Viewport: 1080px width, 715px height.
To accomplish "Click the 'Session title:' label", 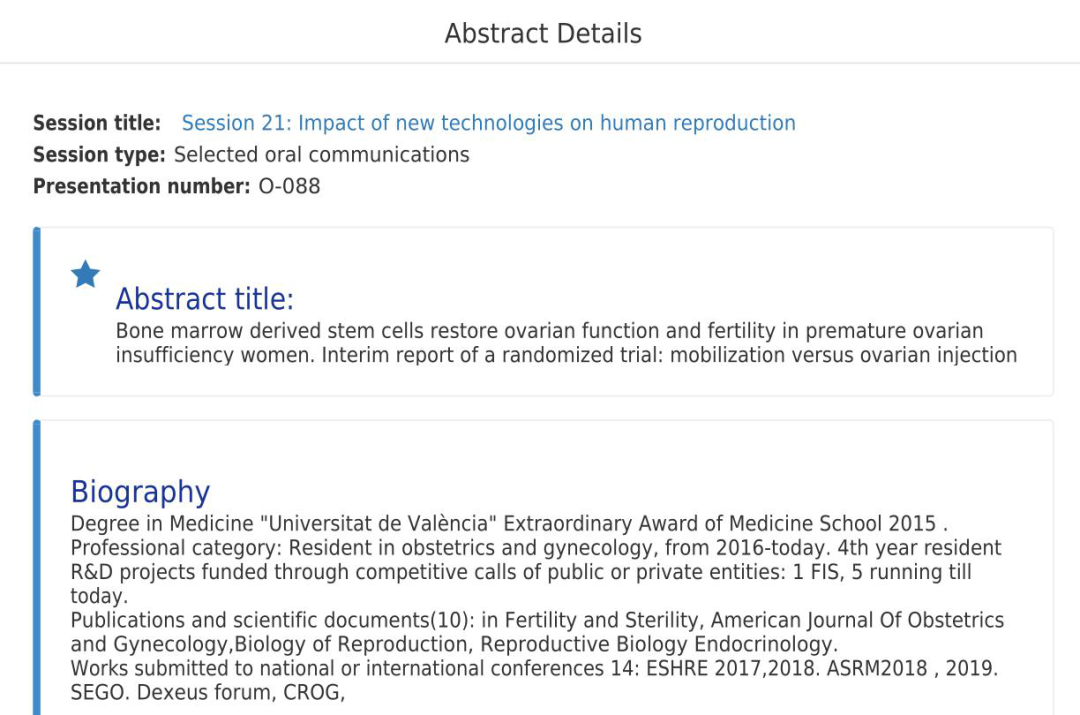I will (97, 123).
